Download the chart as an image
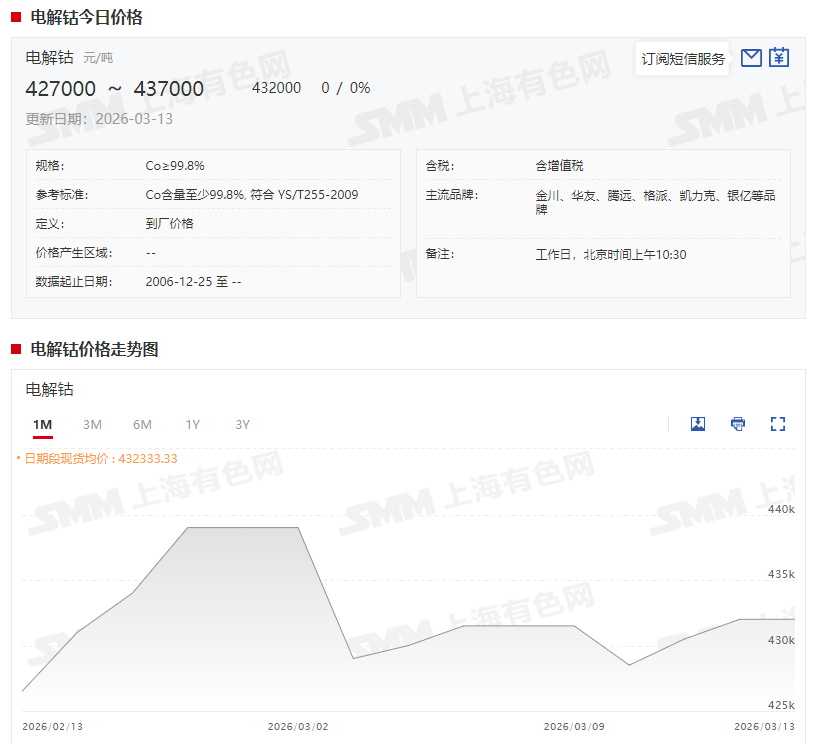Image resolution: width=814 pixels, height=744 pixels. coord(698,424)
